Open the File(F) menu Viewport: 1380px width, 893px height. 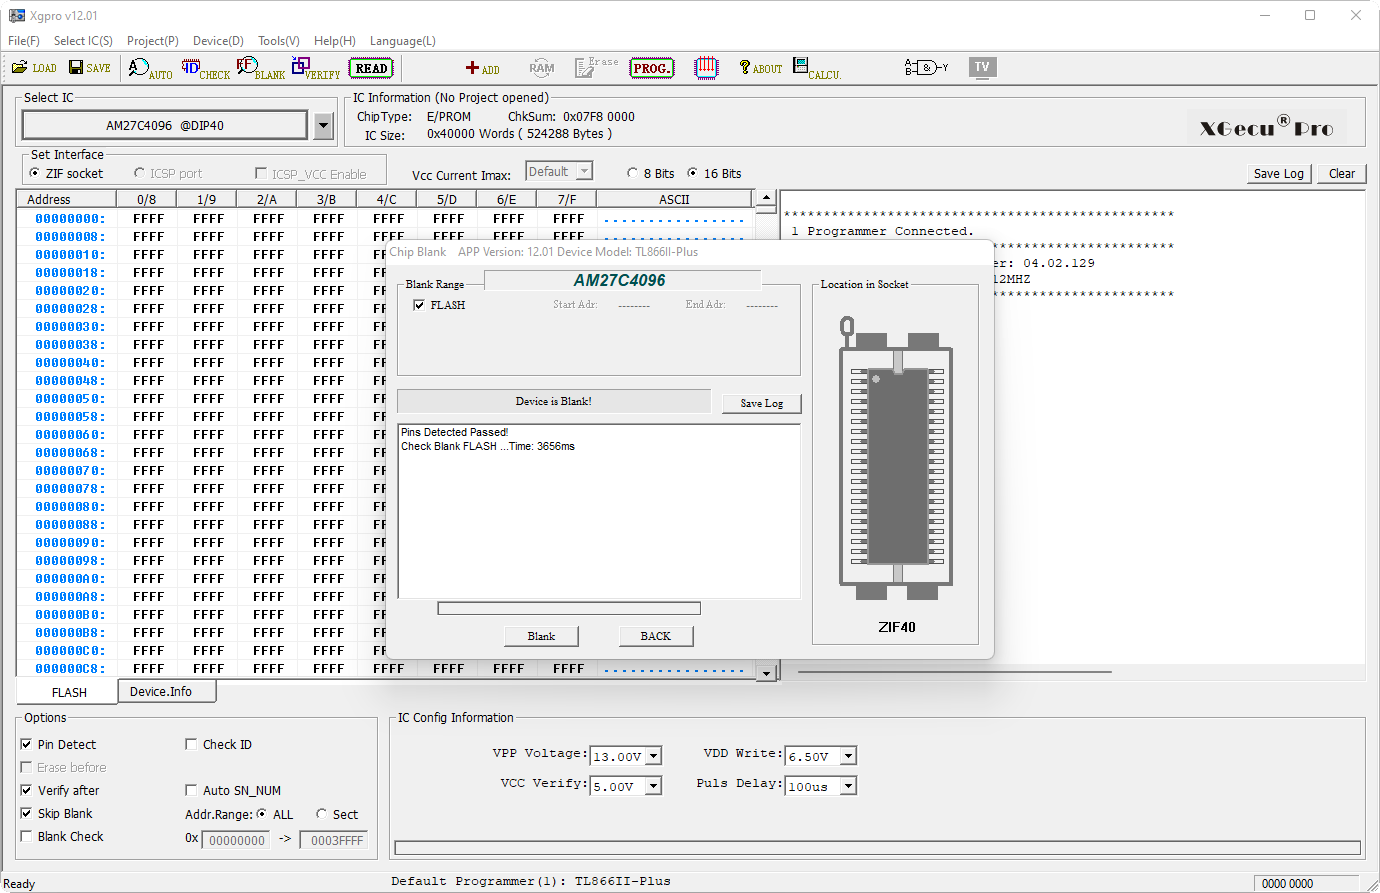(24, 41)
